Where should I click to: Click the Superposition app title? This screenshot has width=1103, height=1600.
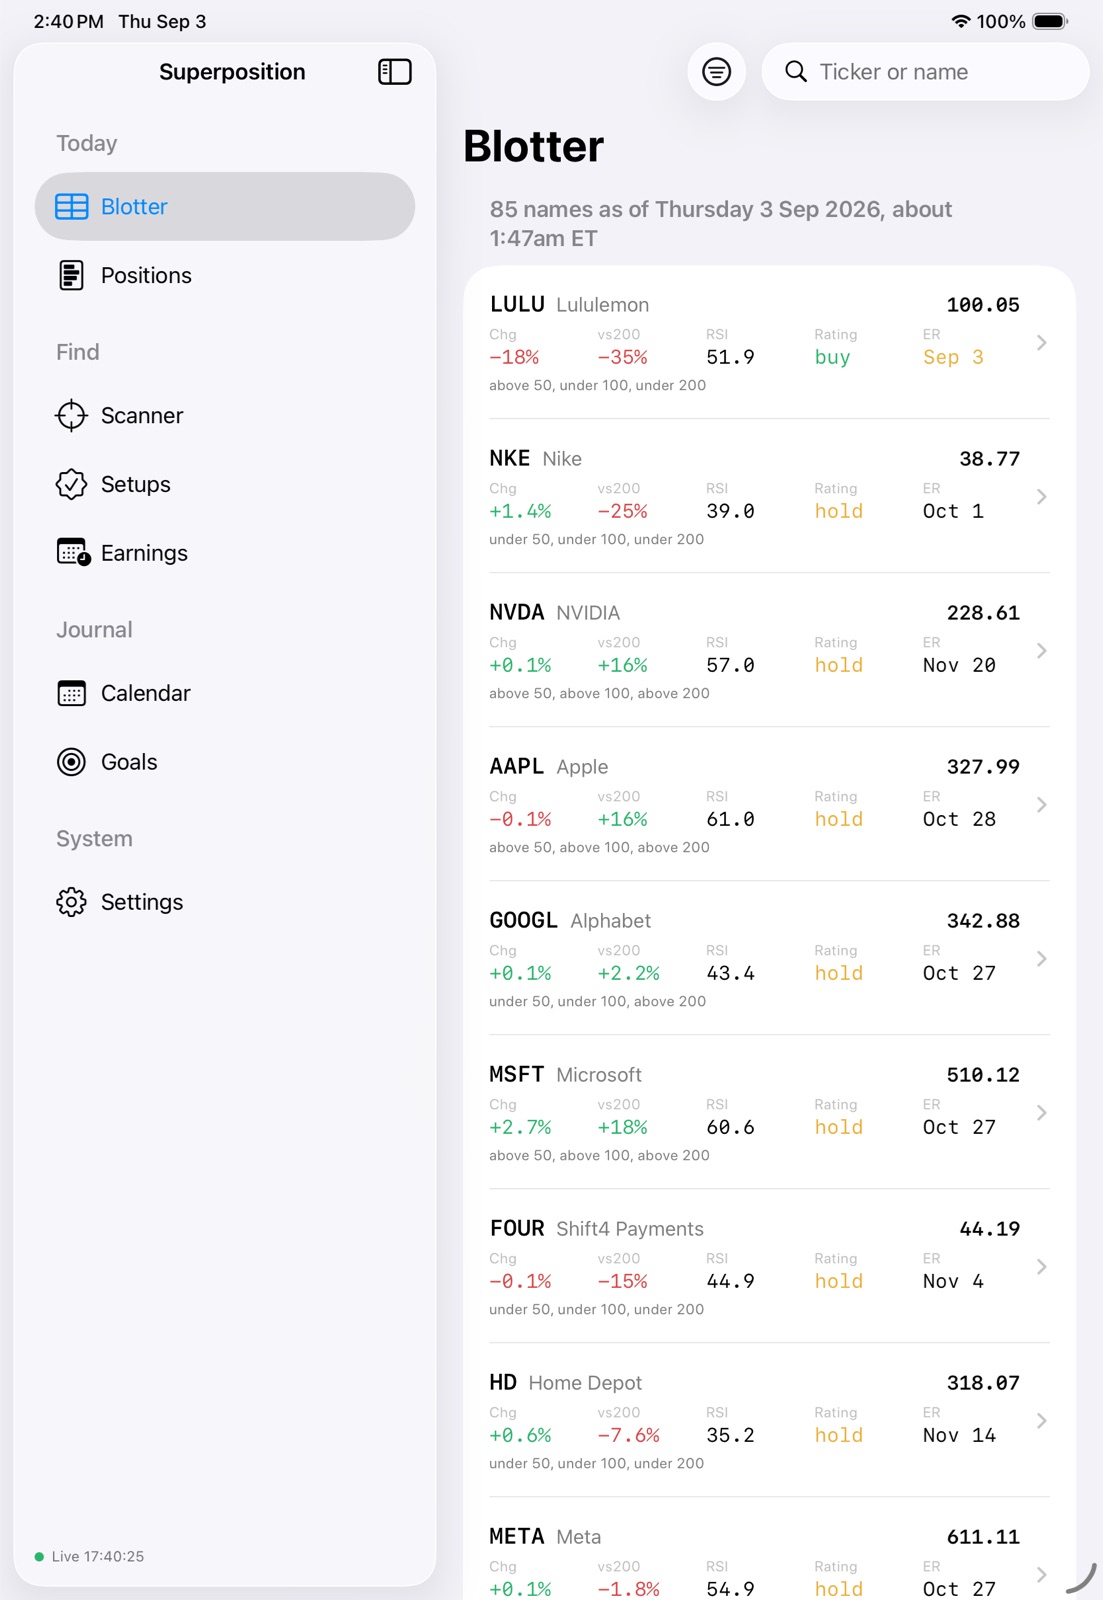click(x=232, y=72)
